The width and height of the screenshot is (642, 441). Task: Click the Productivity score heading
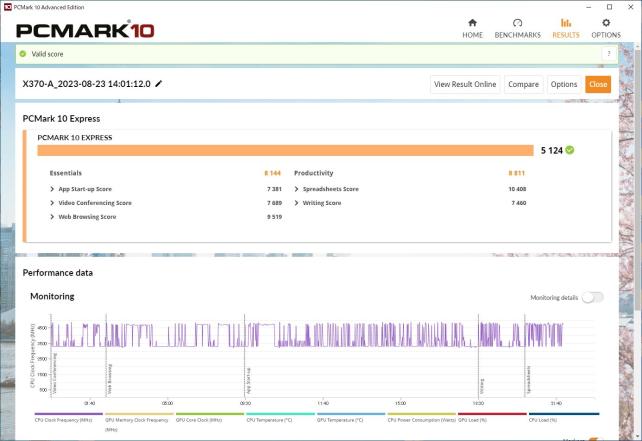coord(314,173)
